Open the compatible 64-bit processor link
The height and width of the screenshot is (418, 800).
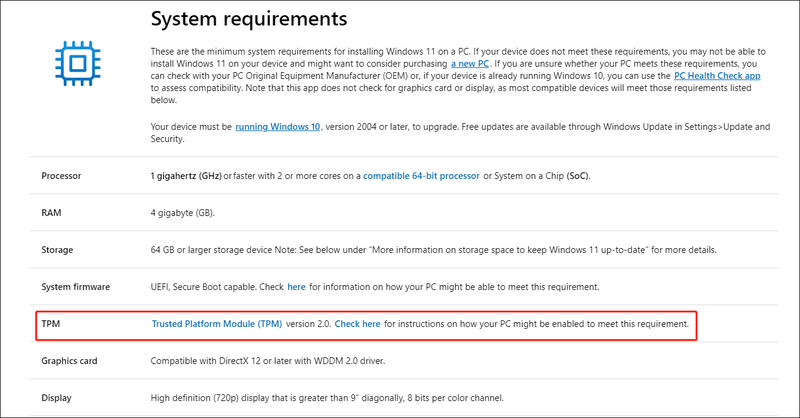tap(421, 176)
